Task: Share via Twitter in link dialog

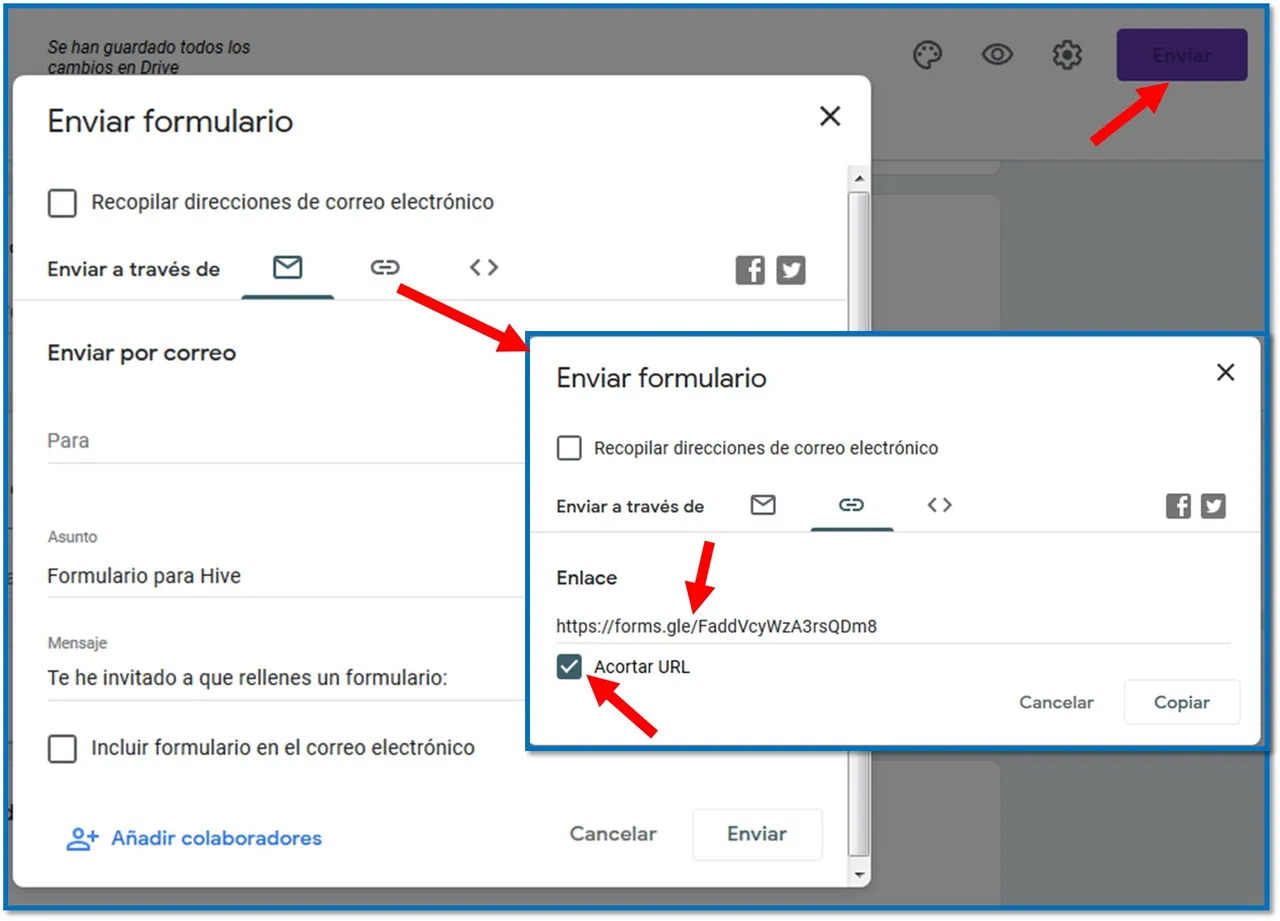Action: coord(1213,506)
